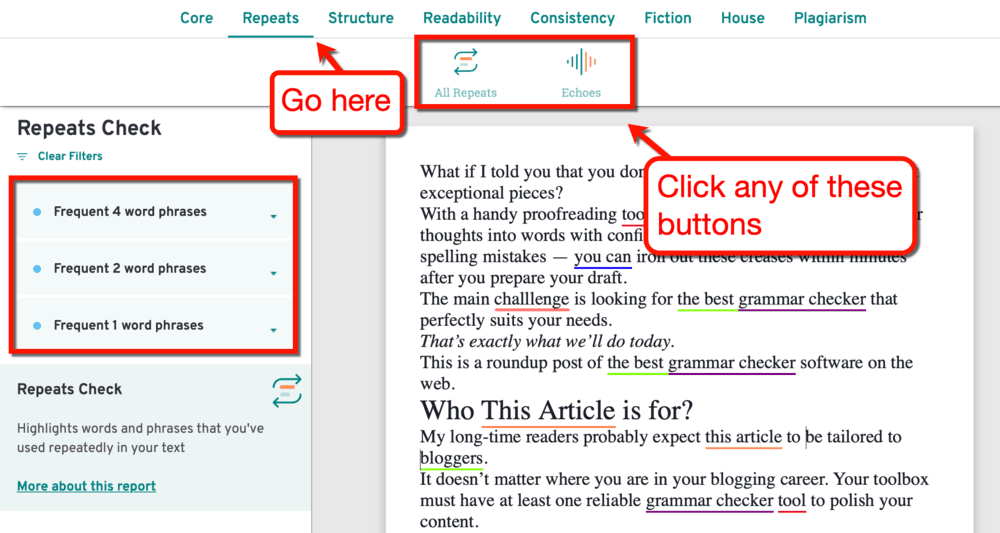
Task: Click the filter icon beside Clear Filters
Action: tap(22, 156)
